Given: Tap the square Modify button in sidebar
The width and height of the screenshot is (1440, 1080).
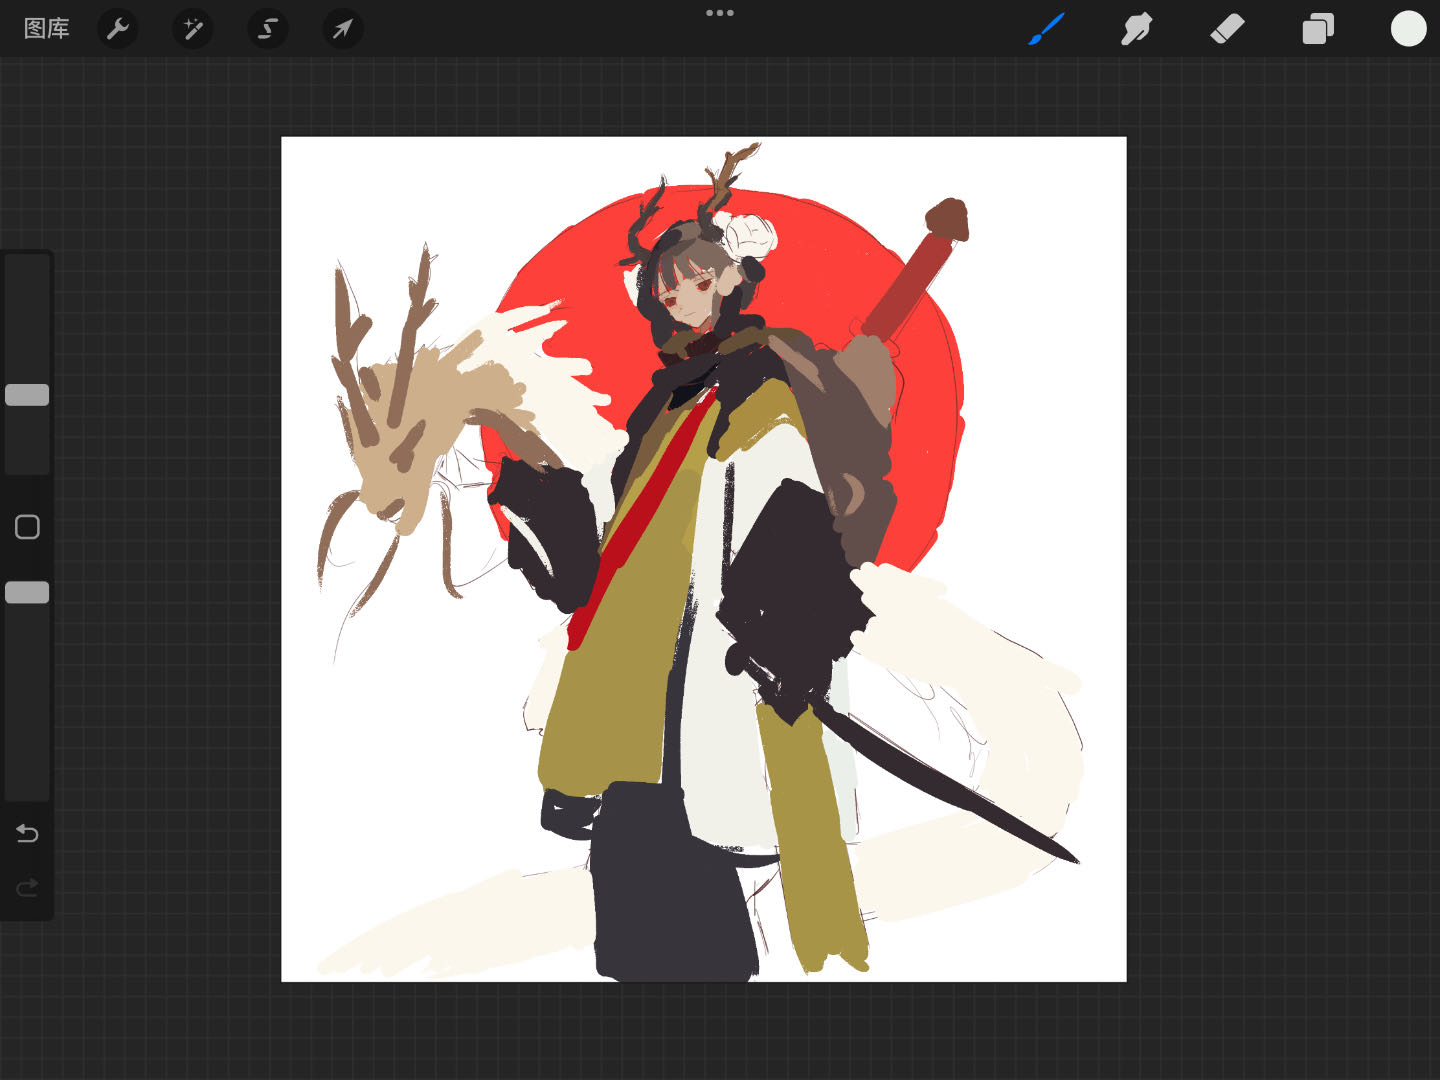Looking at the screenshot, I should click(27, 527).
